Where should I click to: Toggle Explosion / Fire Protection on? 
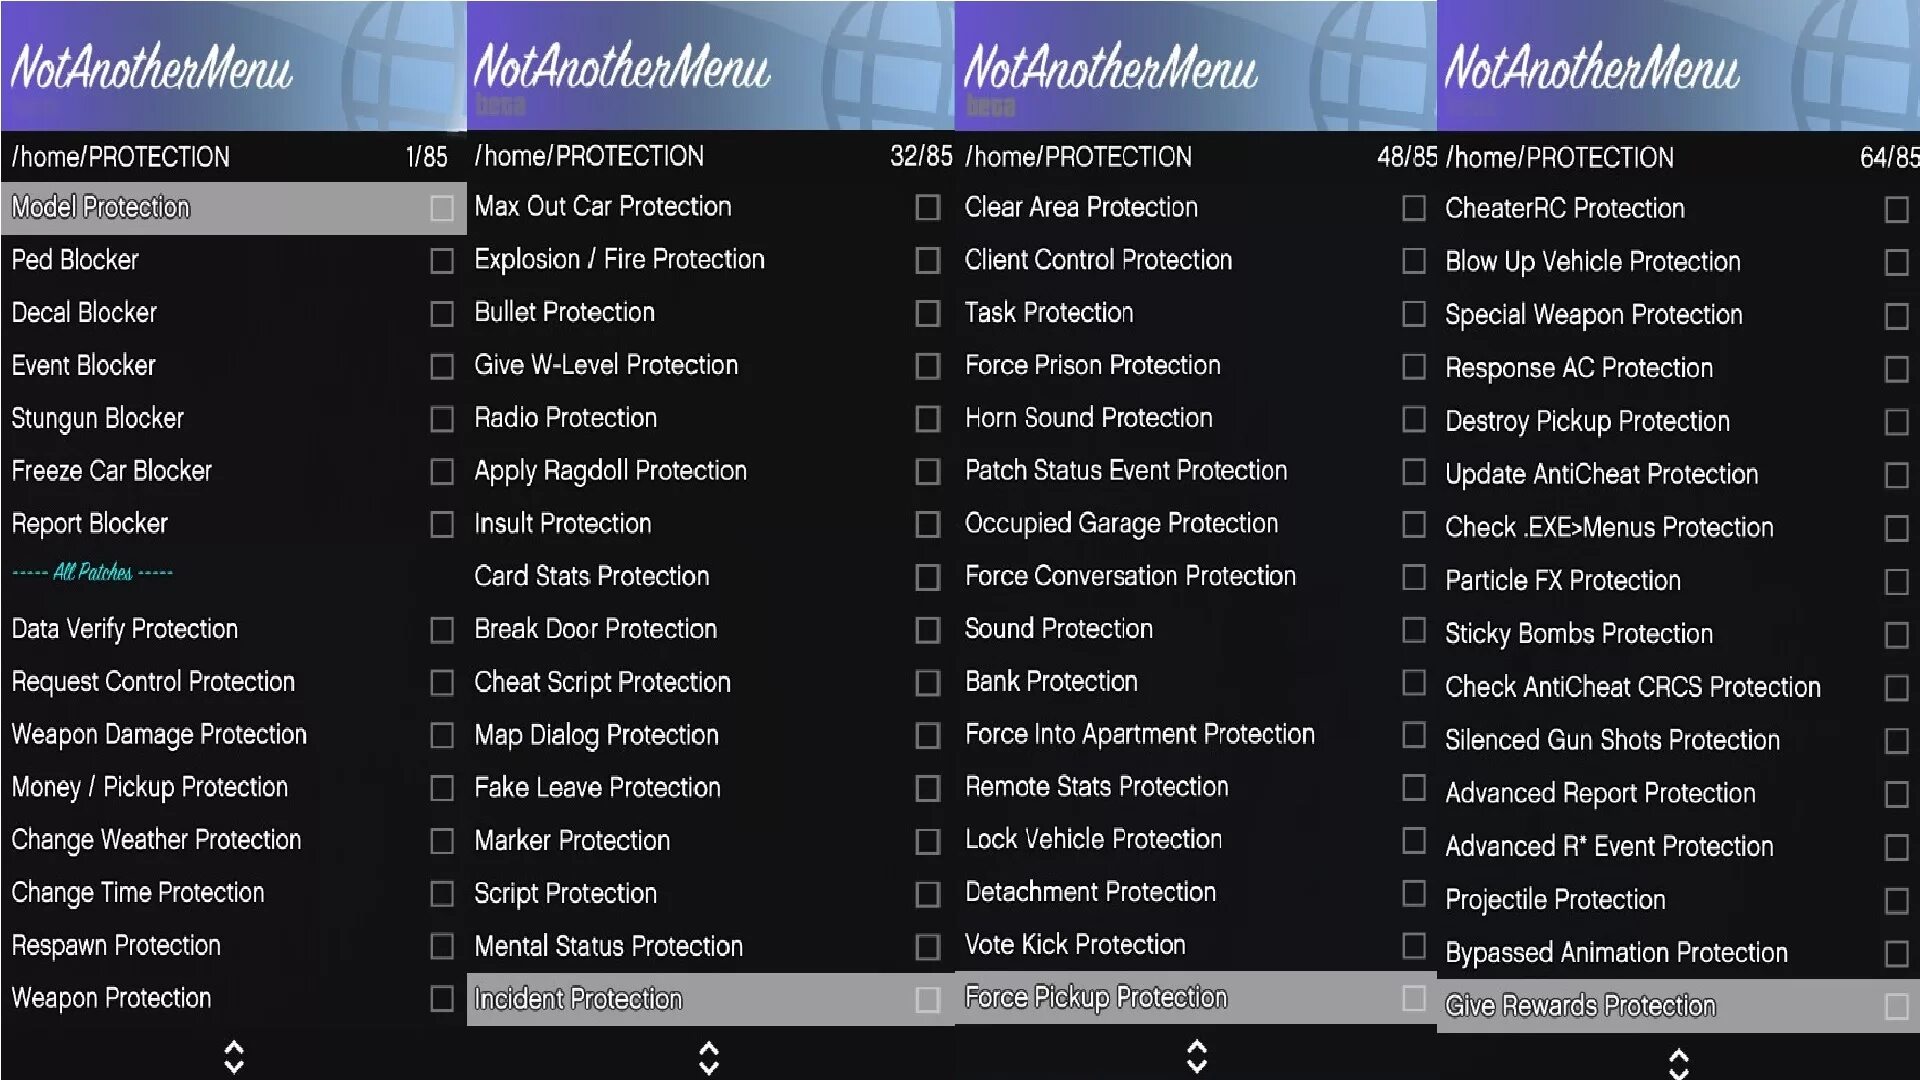(x=926, y=260)
